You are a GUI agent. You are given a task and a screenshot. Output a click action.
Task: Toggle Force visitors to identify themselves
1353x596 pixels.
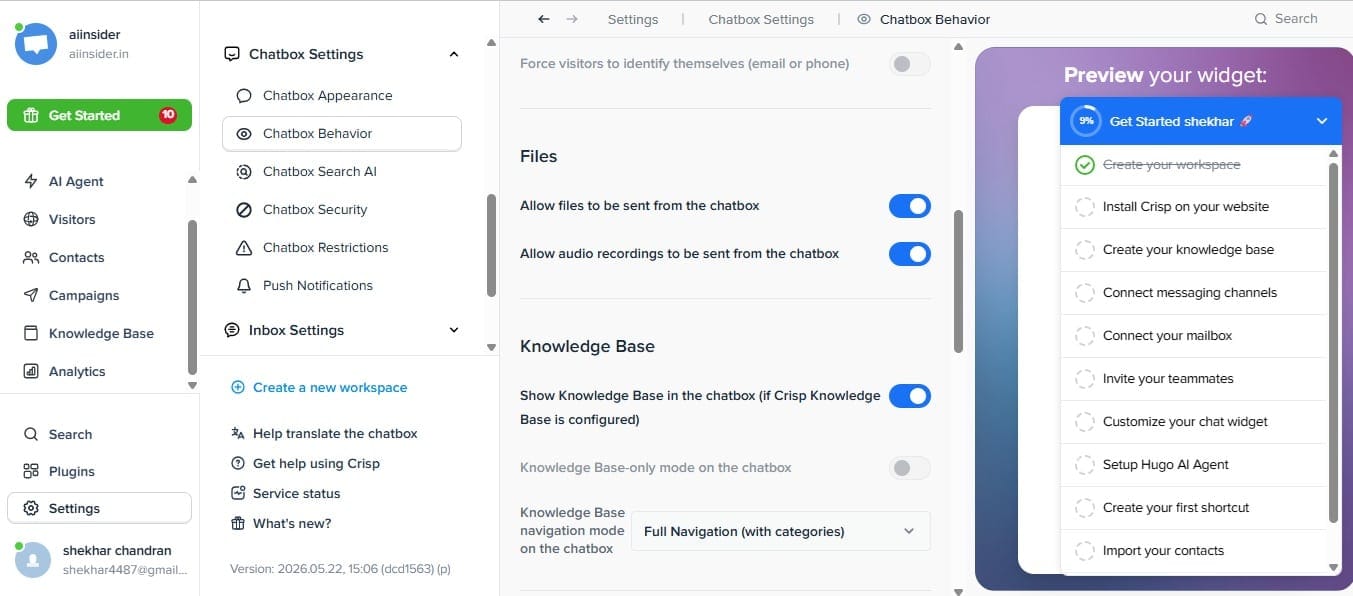tap(910, 64)
